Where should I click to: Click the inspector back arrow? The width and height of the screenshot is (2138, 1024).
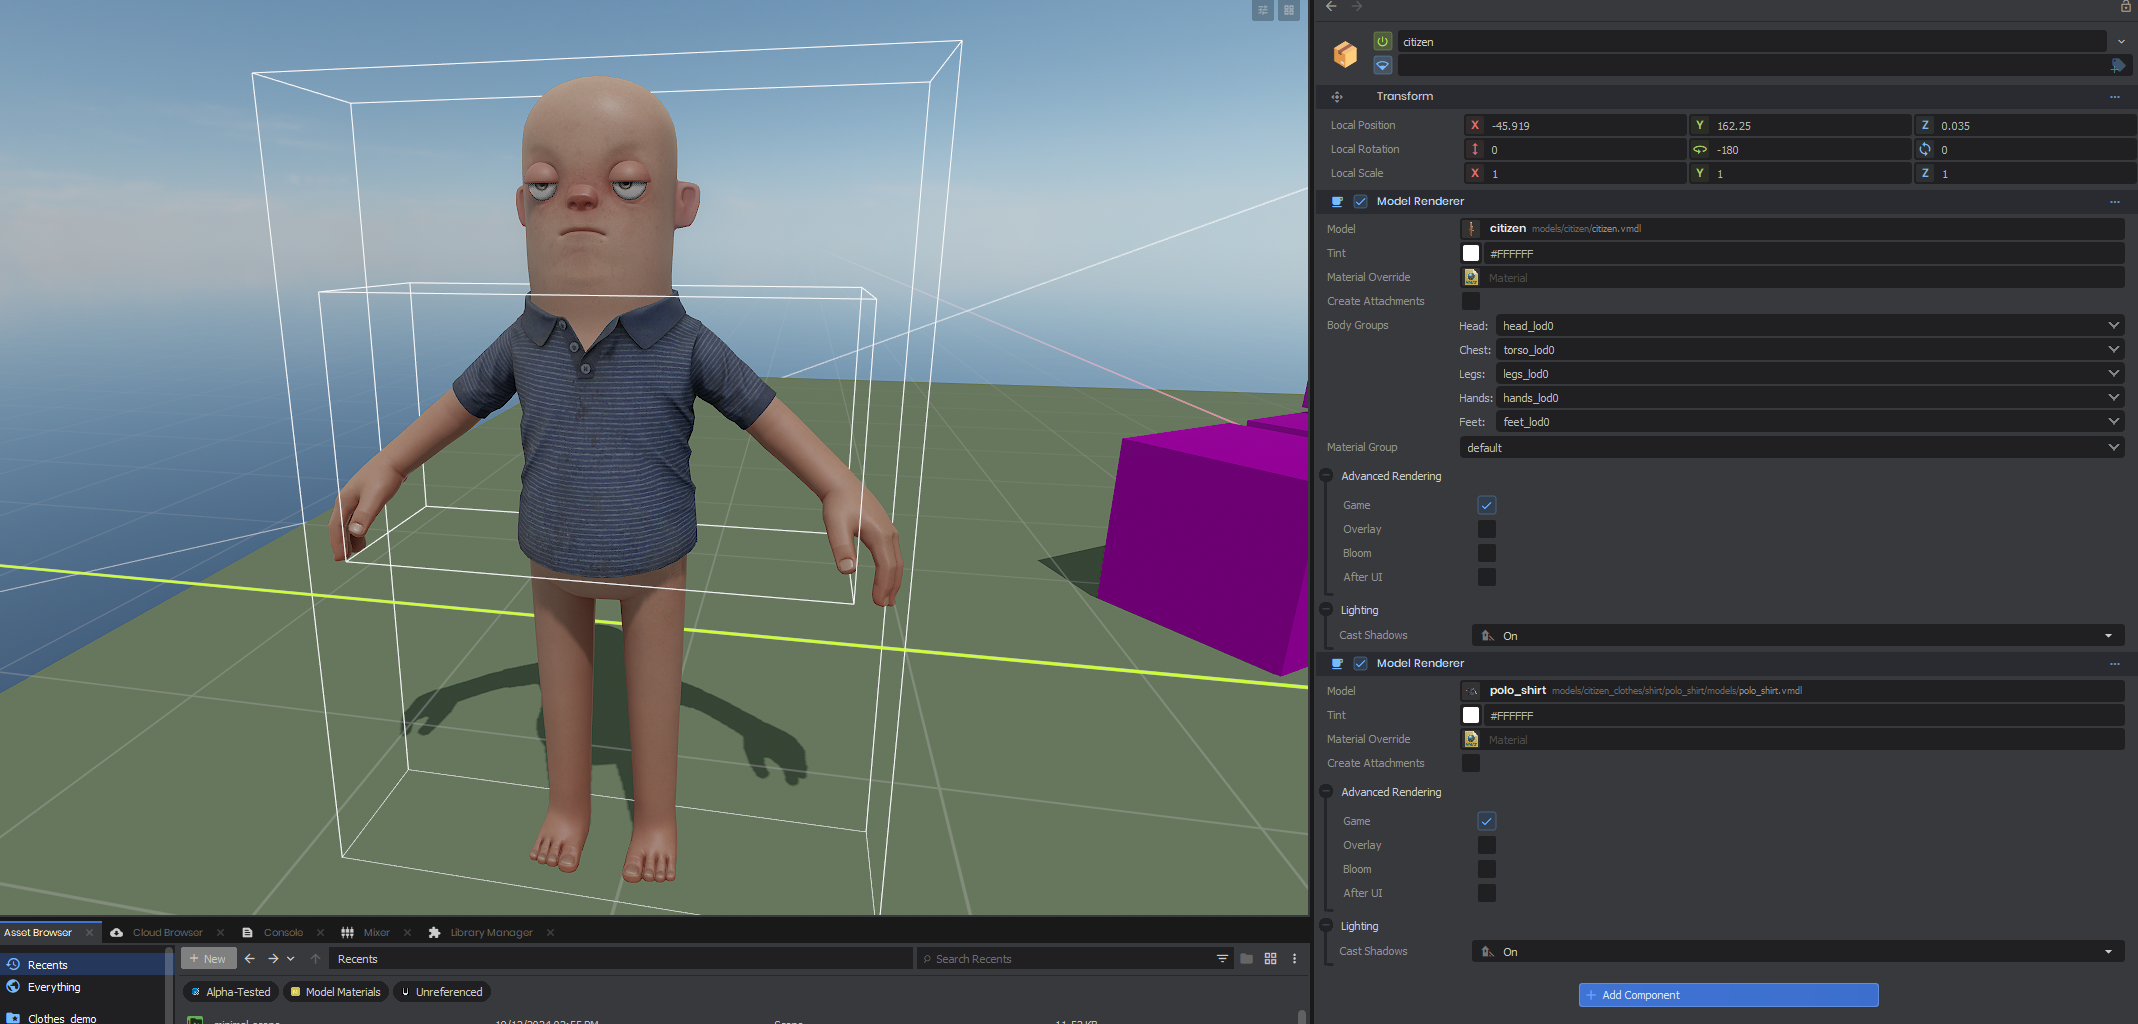(x=1331, y=7)
